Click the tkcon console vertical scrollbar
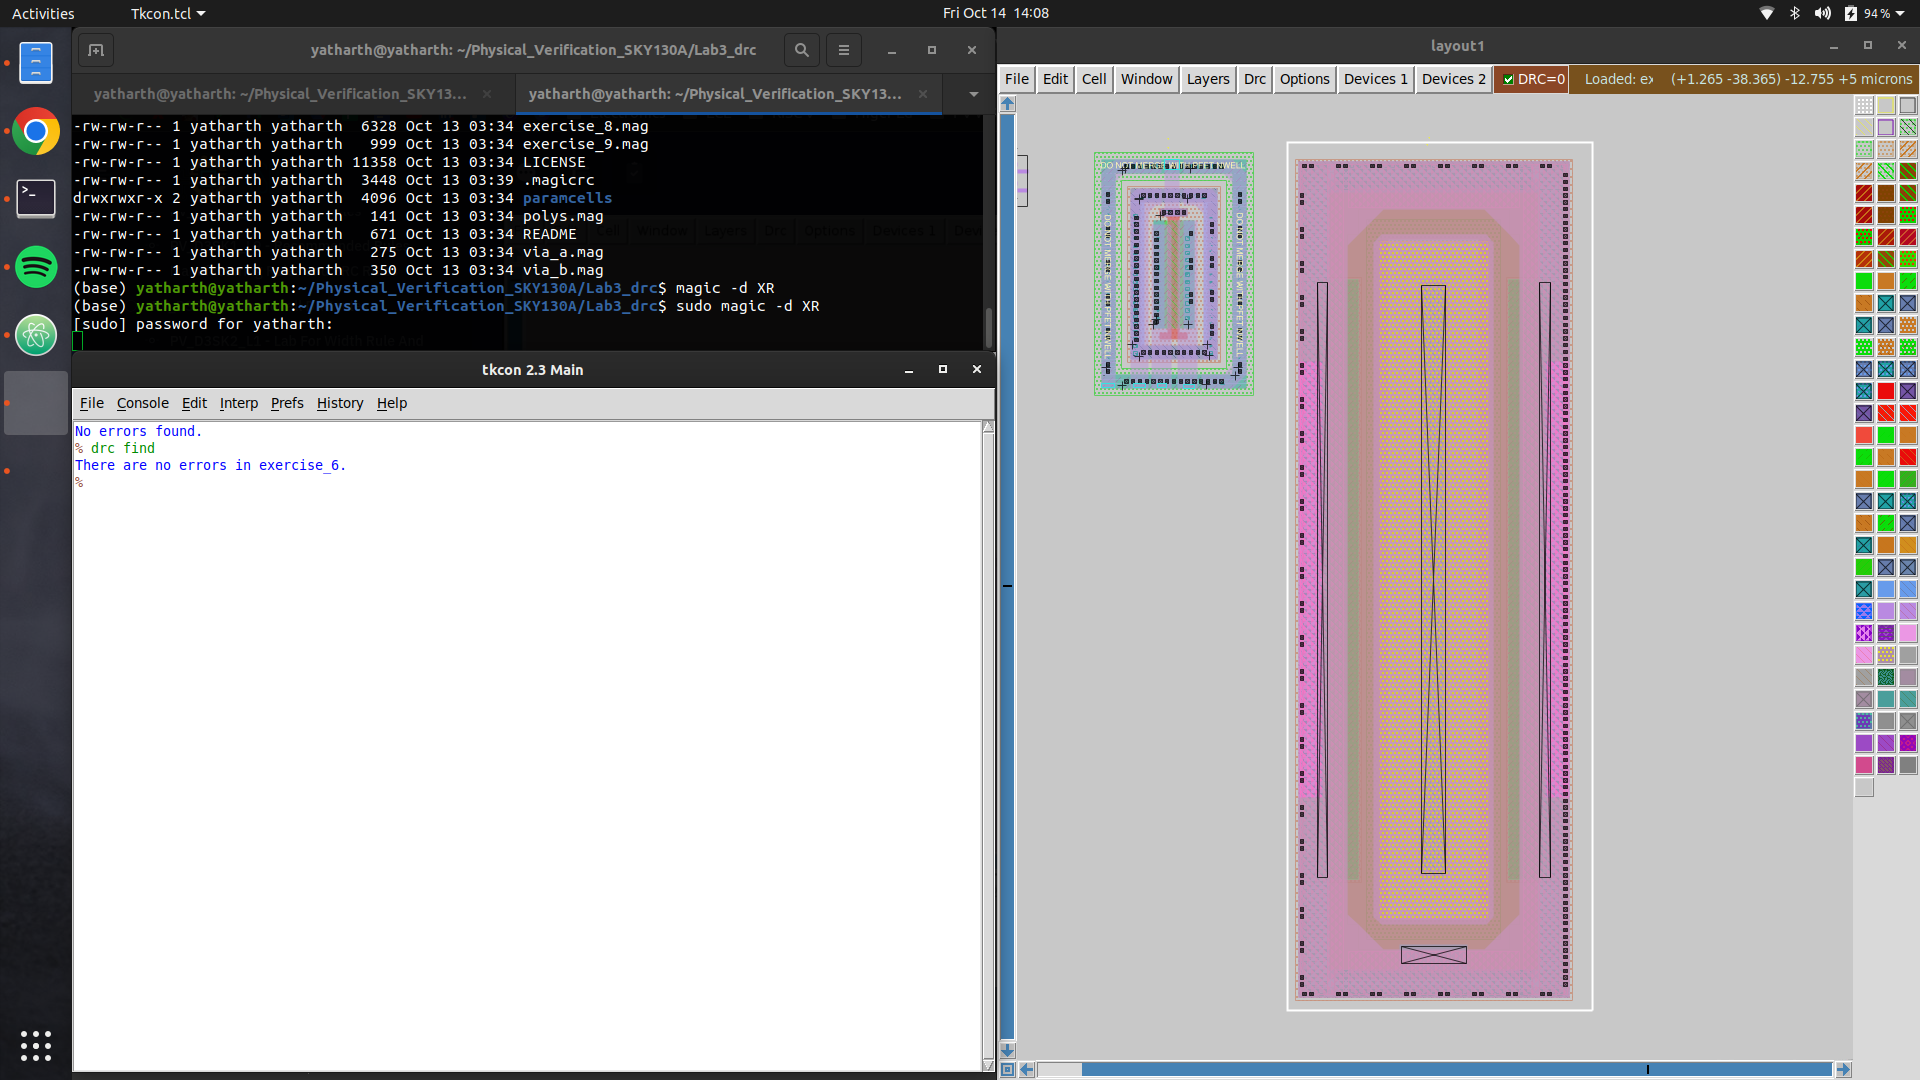The width and height of the screenshot is (1920, 1080). coord(988,746)
